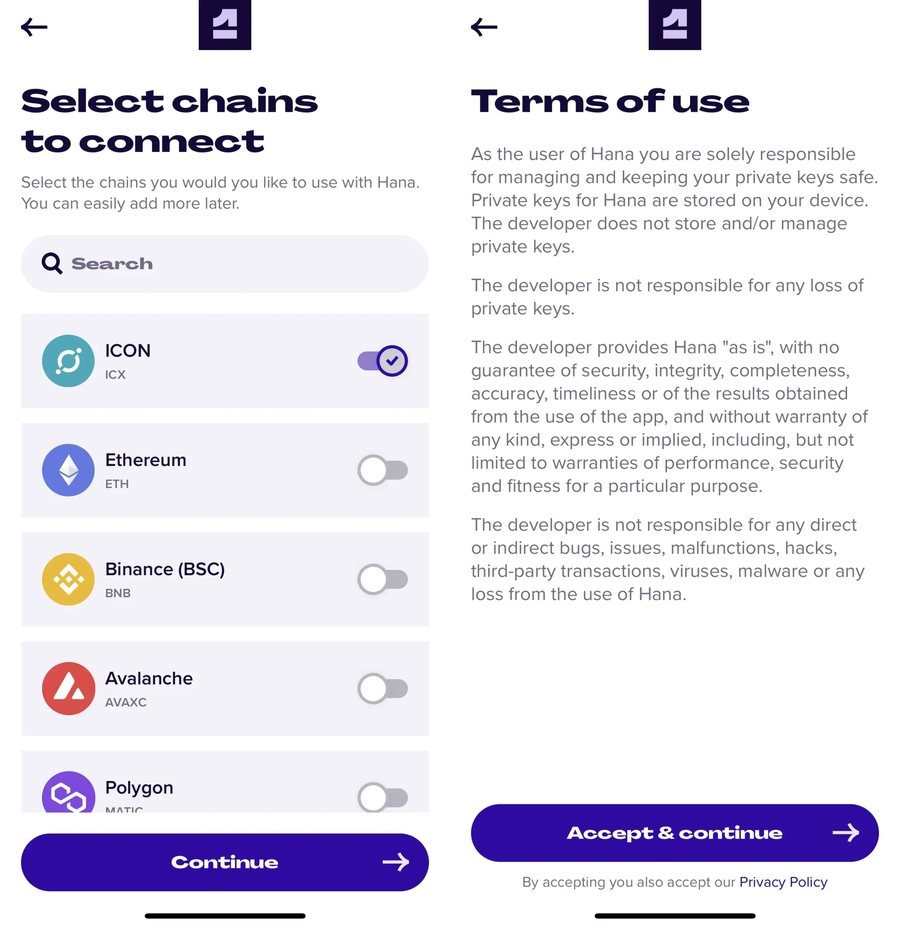Enable the Ethereum chain toggle
This screenshot has height=927, width=900.
(383, 470)
